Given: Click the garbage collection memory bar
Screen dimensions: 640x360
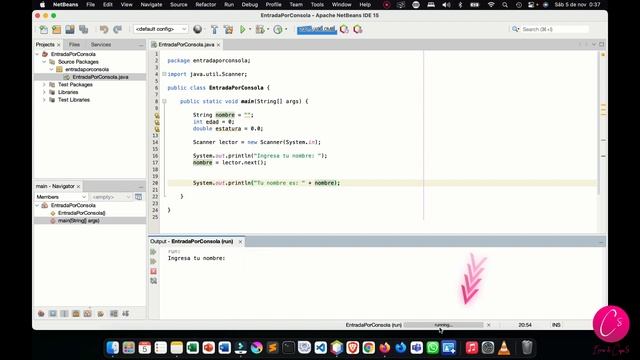Looking at the screenshot, I should point(316,29).
